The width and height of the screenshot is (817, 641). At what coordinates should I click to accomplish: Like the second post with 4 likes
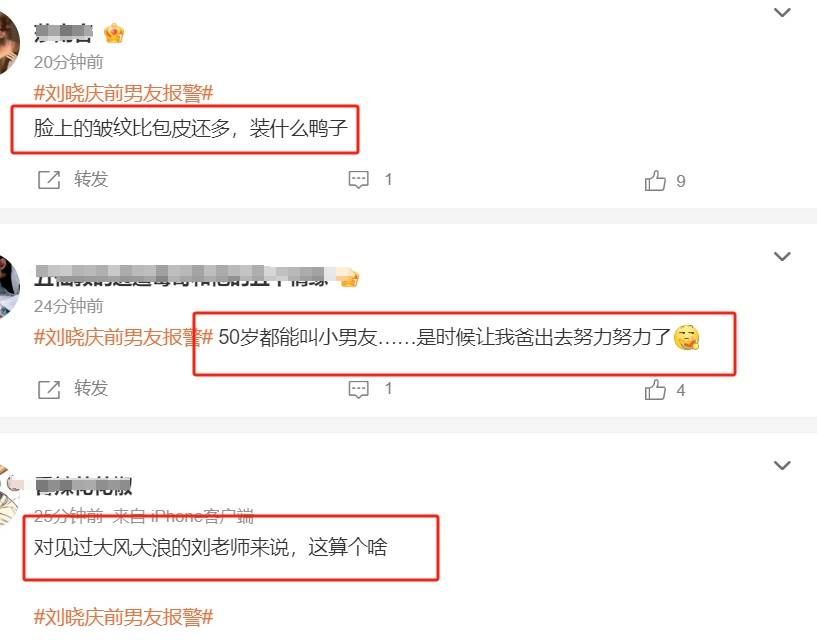point(655,390)
